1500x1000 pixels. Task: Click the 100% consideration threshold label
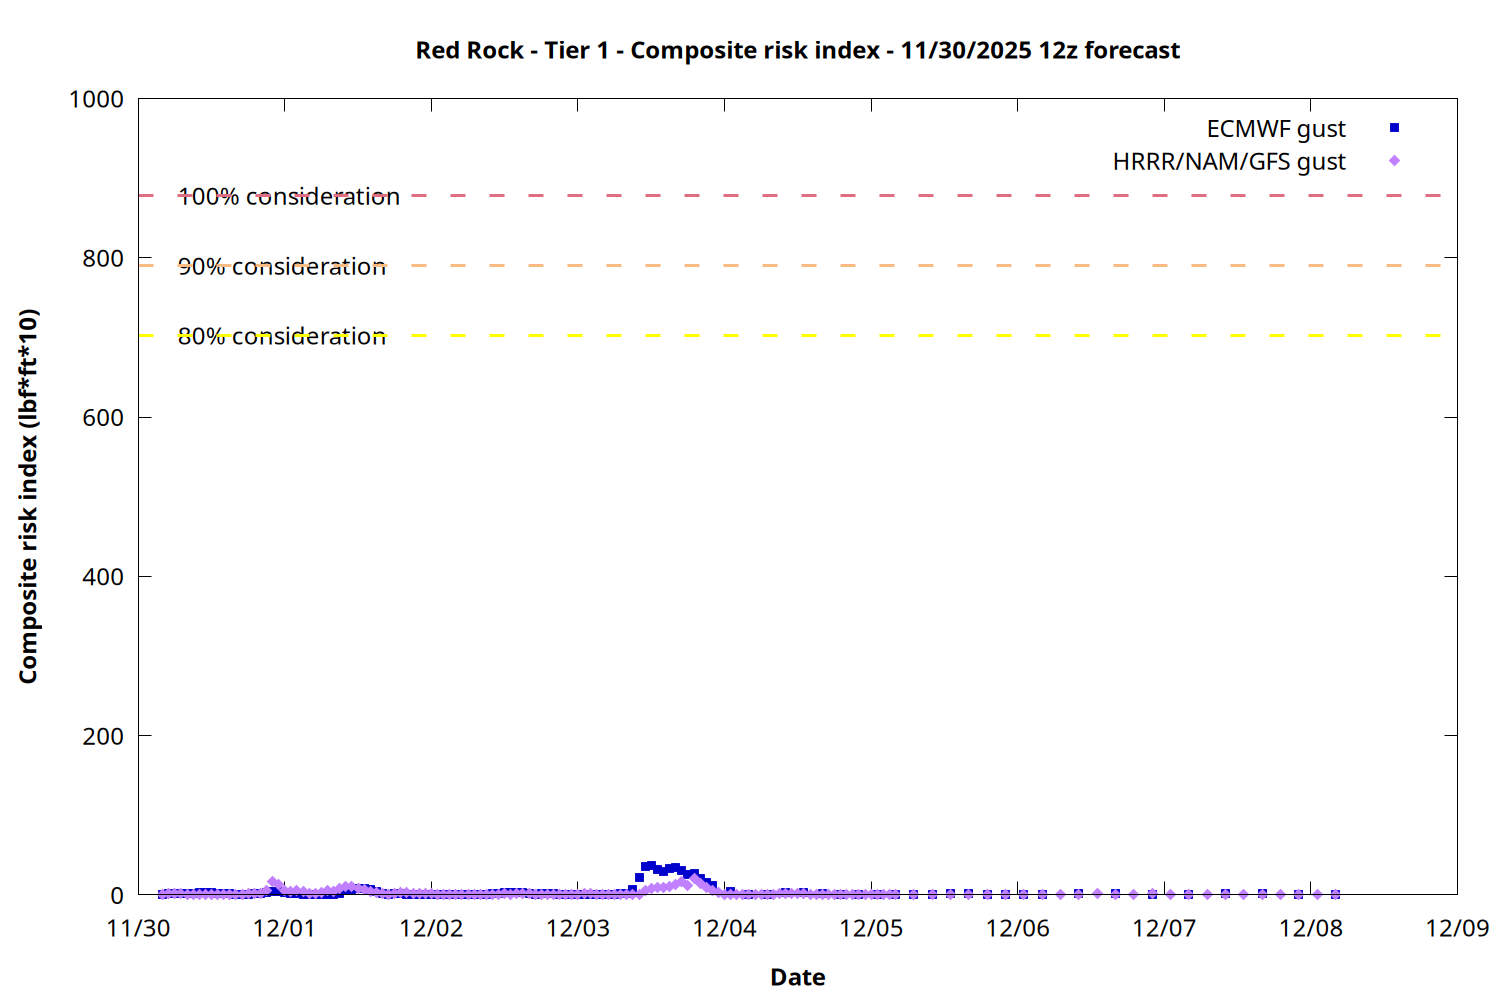coord(289,197)
